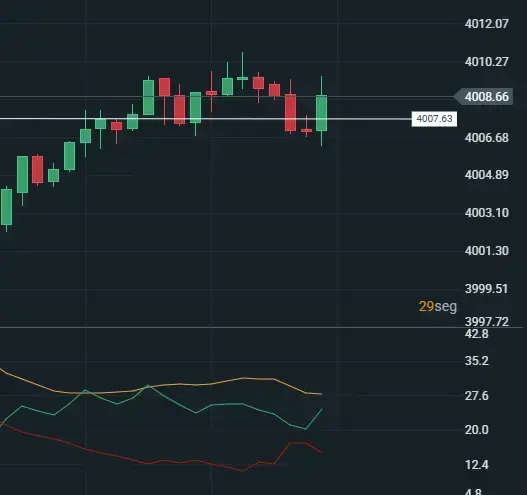
Task: Click the 4012.07 price axis label
Action: 487,24
